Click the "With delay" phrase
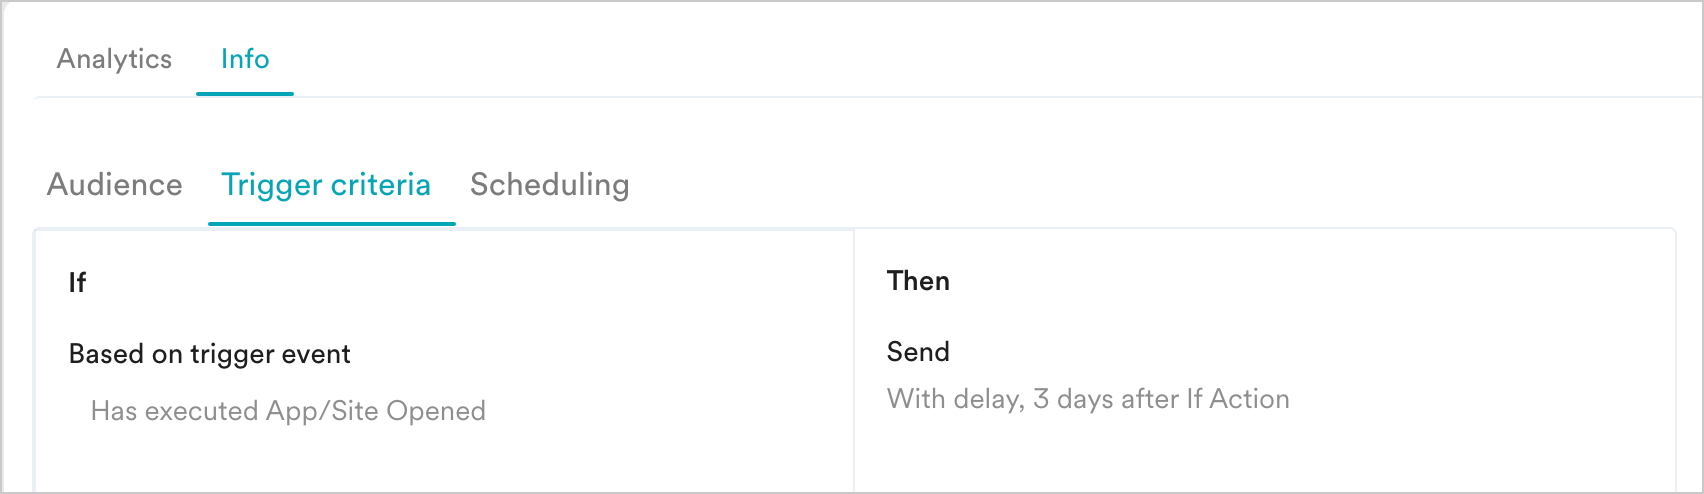Screen dimensions: 1704x494 click(x=953, y=399)
